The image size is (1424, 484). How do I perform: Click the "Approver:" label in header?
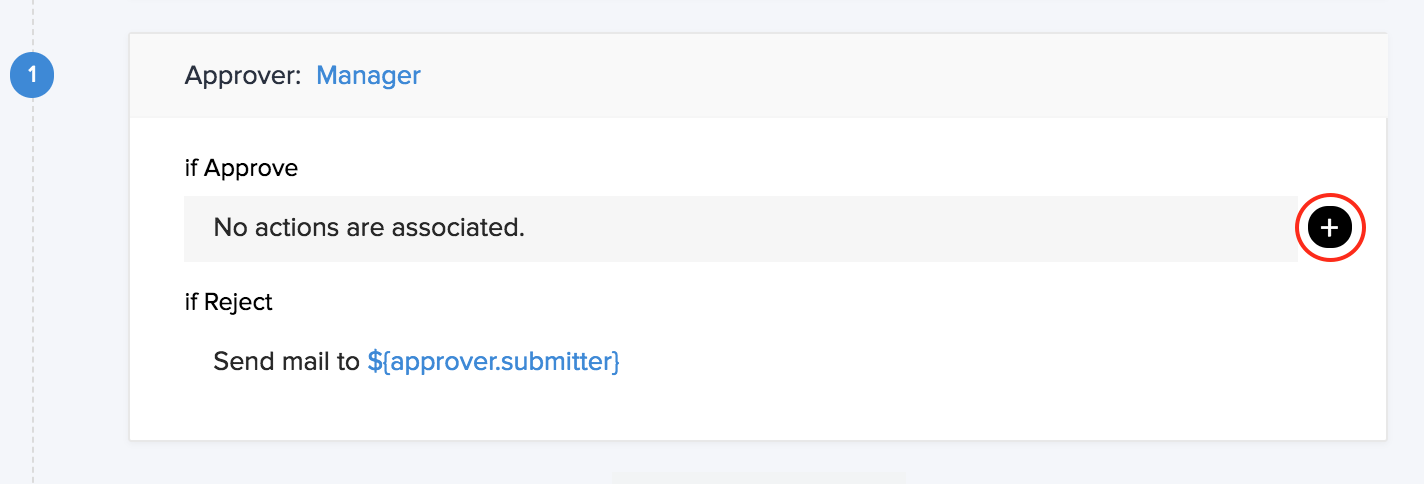coord(243,75)
